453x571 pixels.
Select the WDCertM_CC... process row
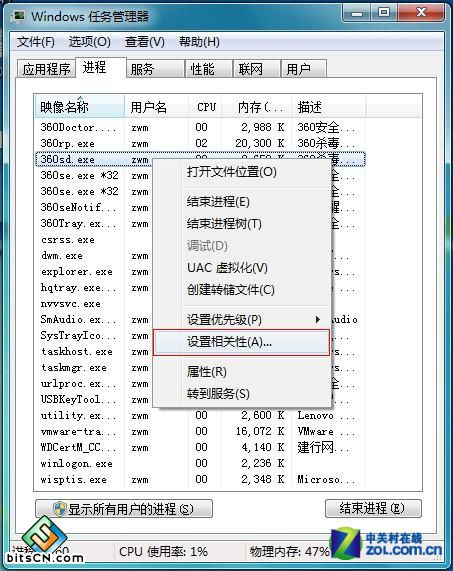[x=200, y=448]
